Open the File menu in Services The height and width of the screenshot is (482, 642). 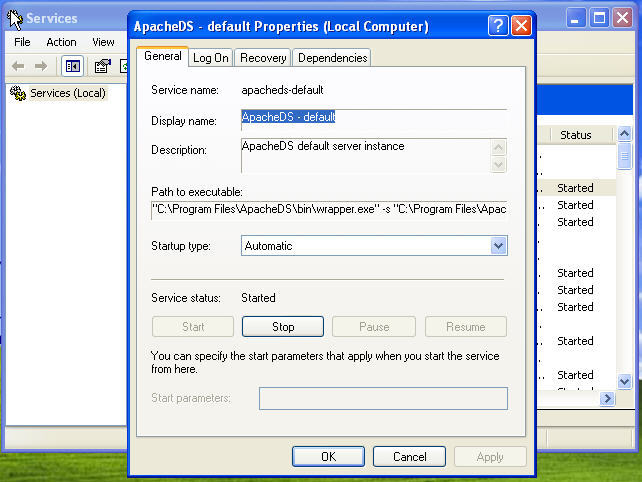pos(22,42)
